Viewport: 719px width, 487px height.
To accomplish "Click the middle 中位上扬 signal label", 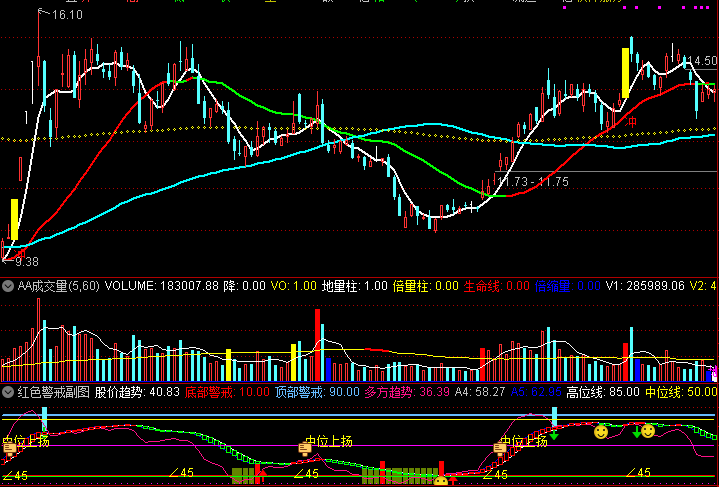I will pyautogui.click(x=329, y=441).
